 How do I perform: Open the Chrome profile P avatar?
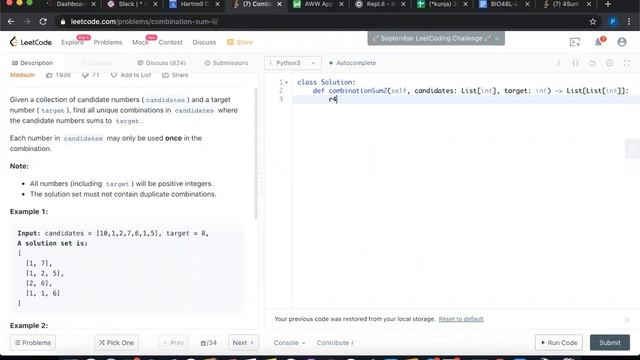613,22
